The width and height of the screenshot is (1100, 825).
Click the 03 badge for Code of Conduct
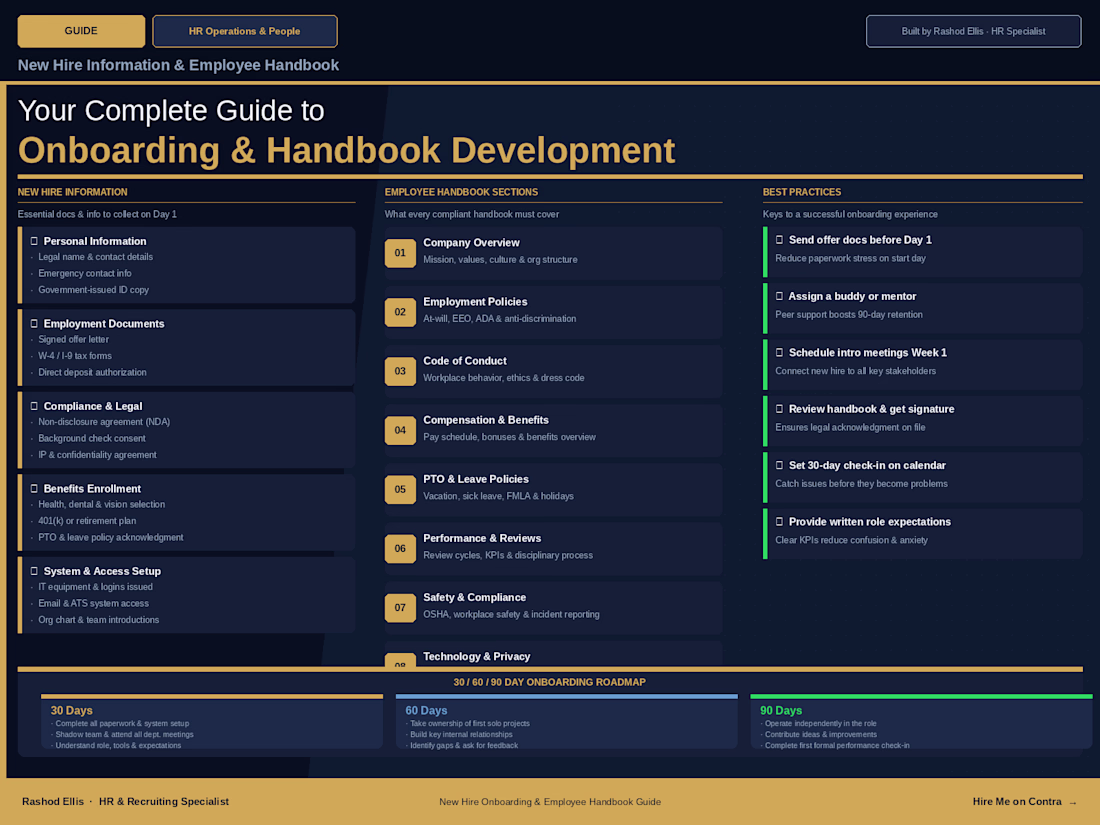[400, 371]
